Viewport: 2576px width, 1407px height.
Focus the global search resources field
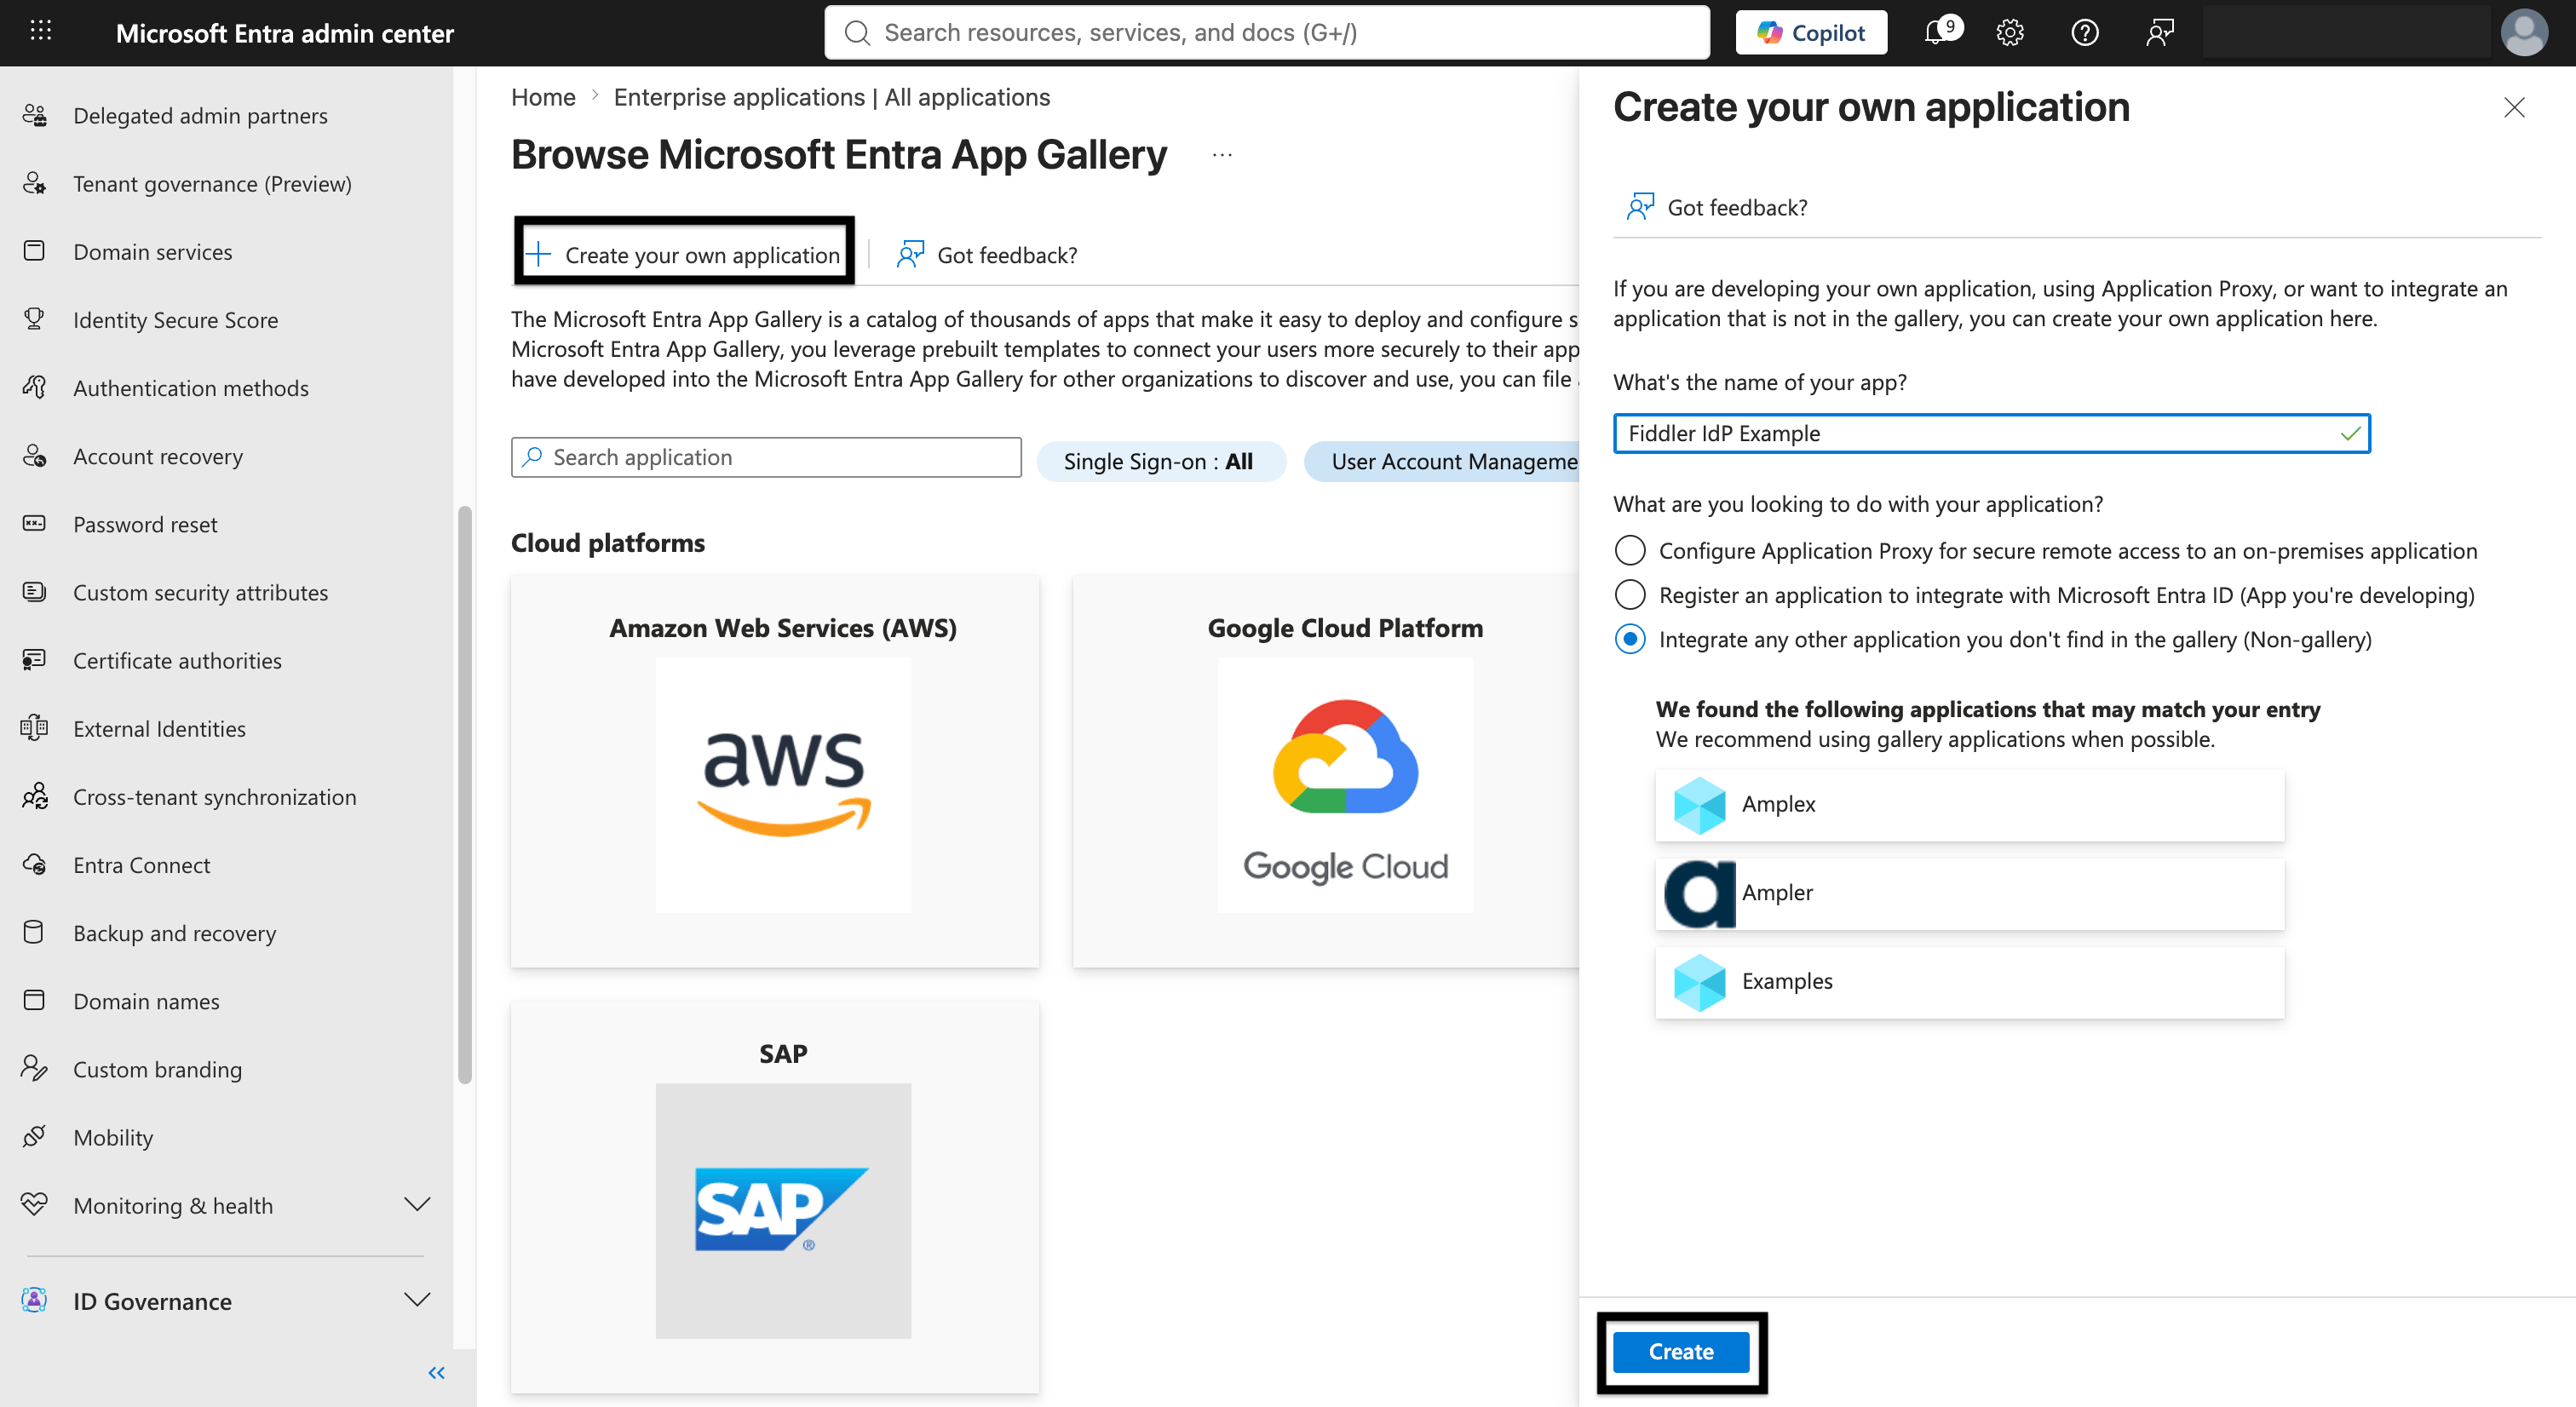(x=1266, y=32)
